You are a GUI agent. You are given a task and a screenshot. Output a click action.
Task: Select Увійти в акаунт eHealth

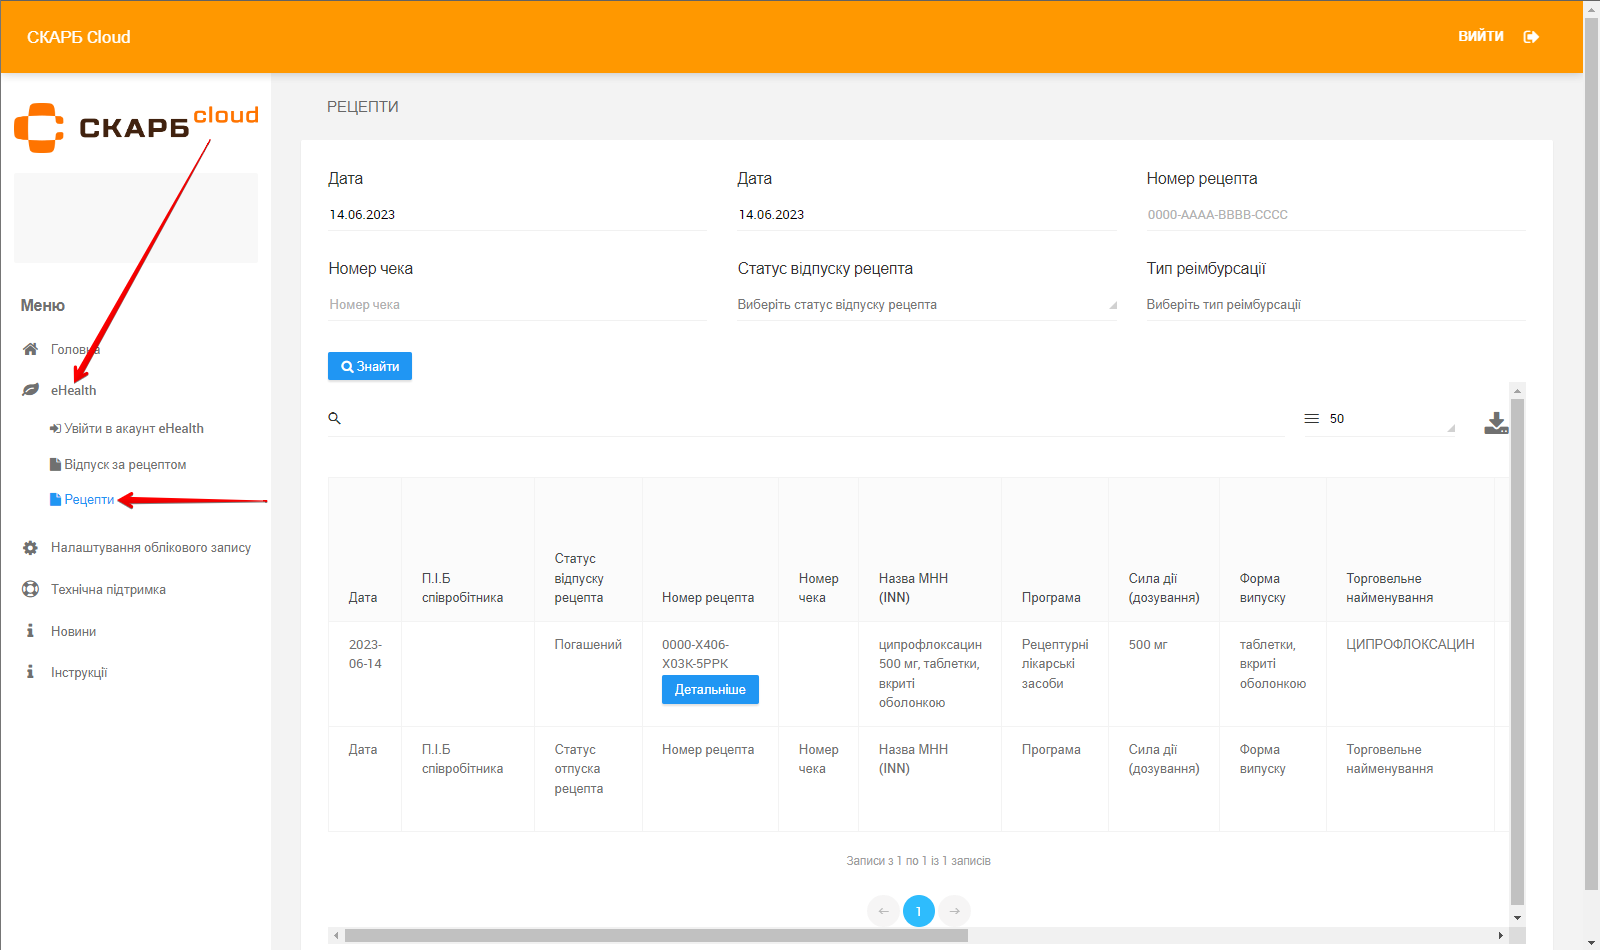pos(133,429)
